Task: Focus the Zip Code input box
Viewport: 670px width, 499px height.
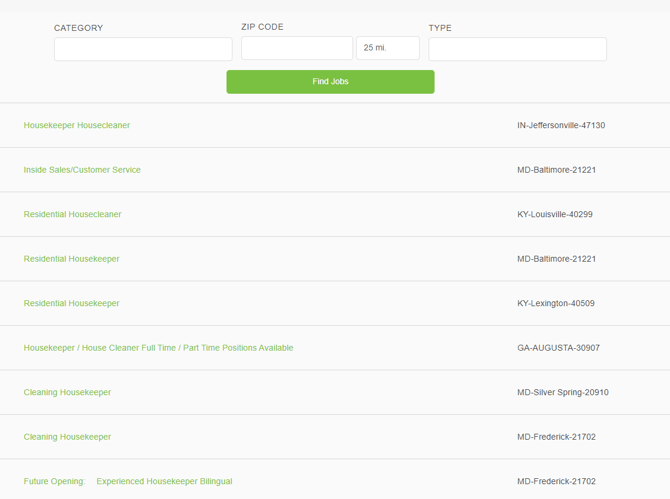Action: coord(296,48)
